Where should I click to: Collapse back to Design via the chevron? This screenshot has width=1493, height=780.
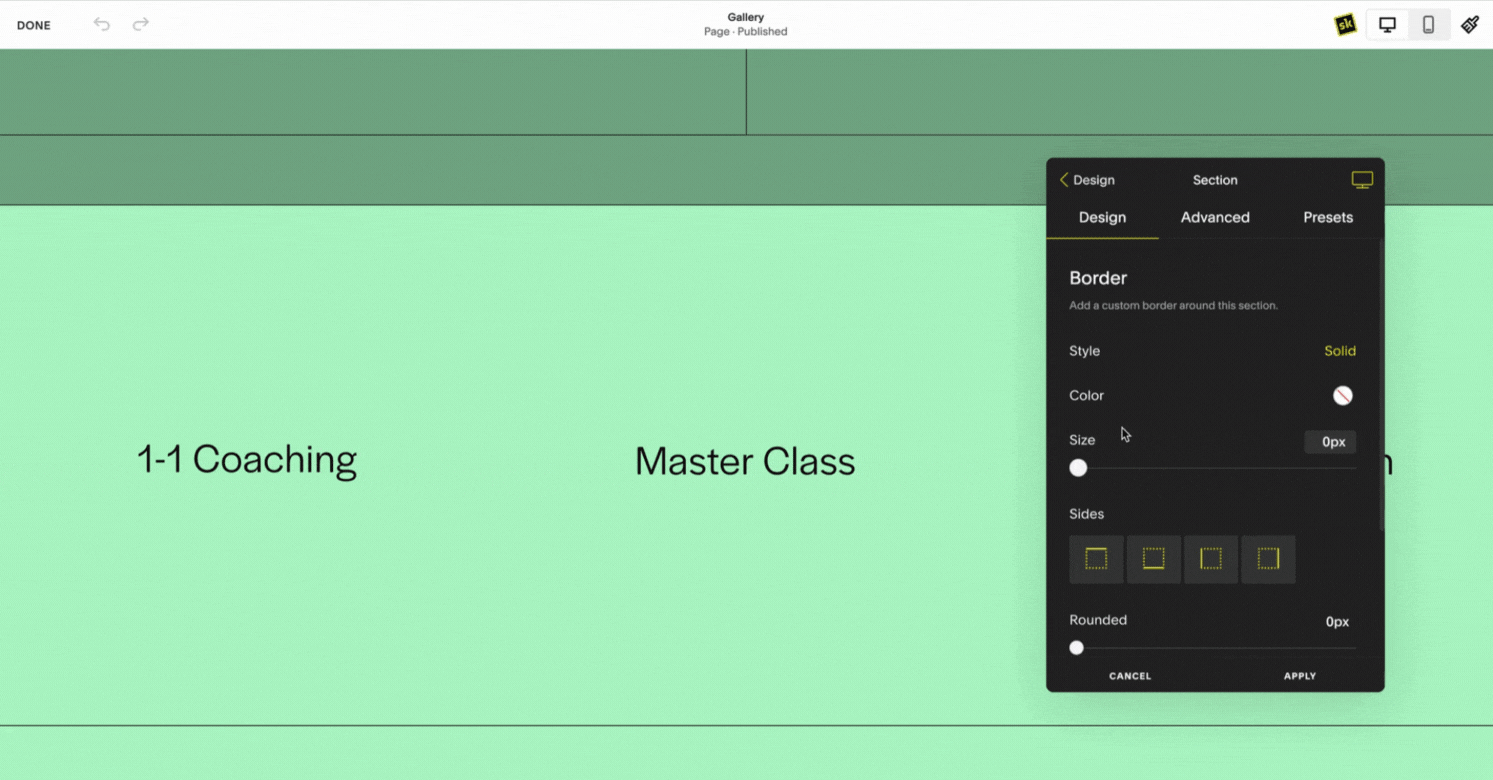[1065, 179]
